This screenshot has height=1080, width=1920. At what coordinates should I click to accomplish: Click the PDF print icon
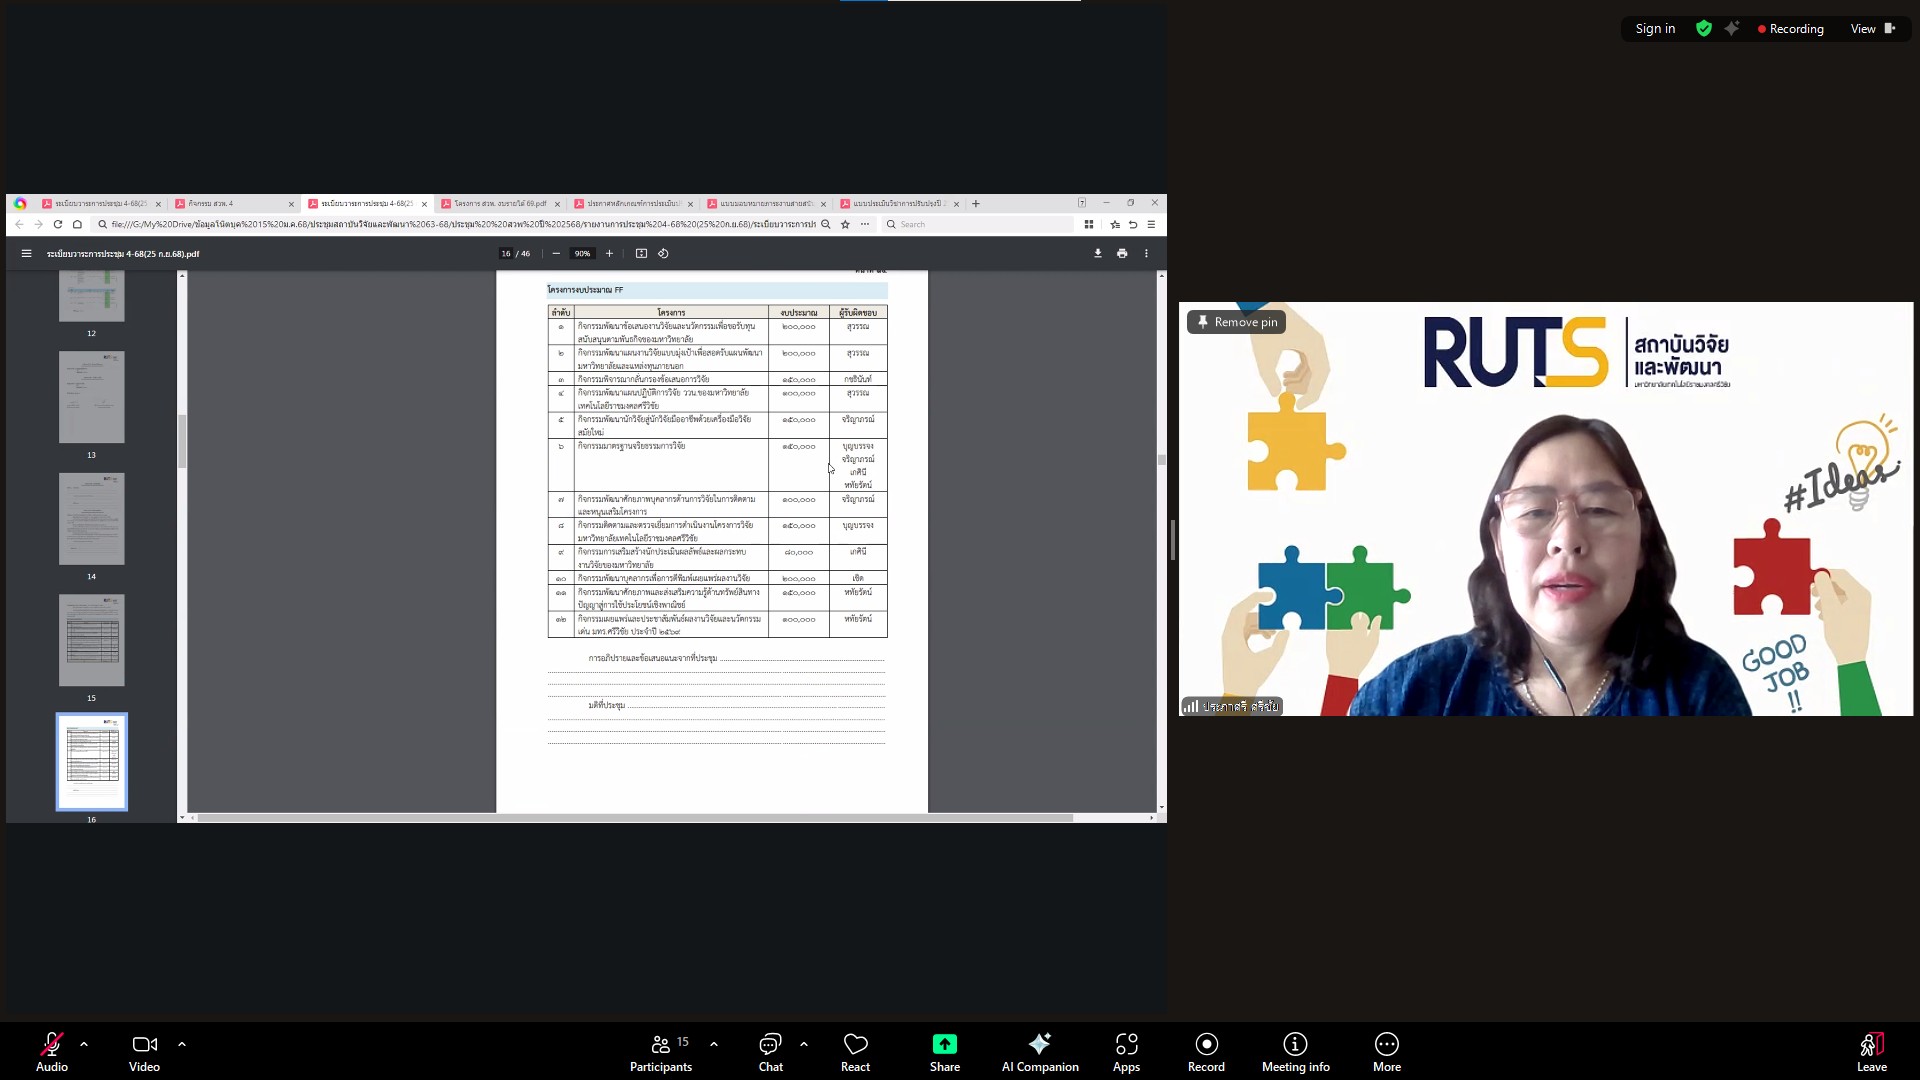click(1122, 254)
